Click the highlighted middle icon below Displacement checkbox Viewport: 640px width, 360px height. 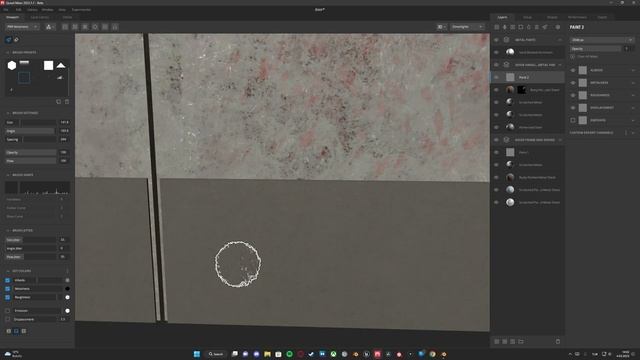pos(16,331)
